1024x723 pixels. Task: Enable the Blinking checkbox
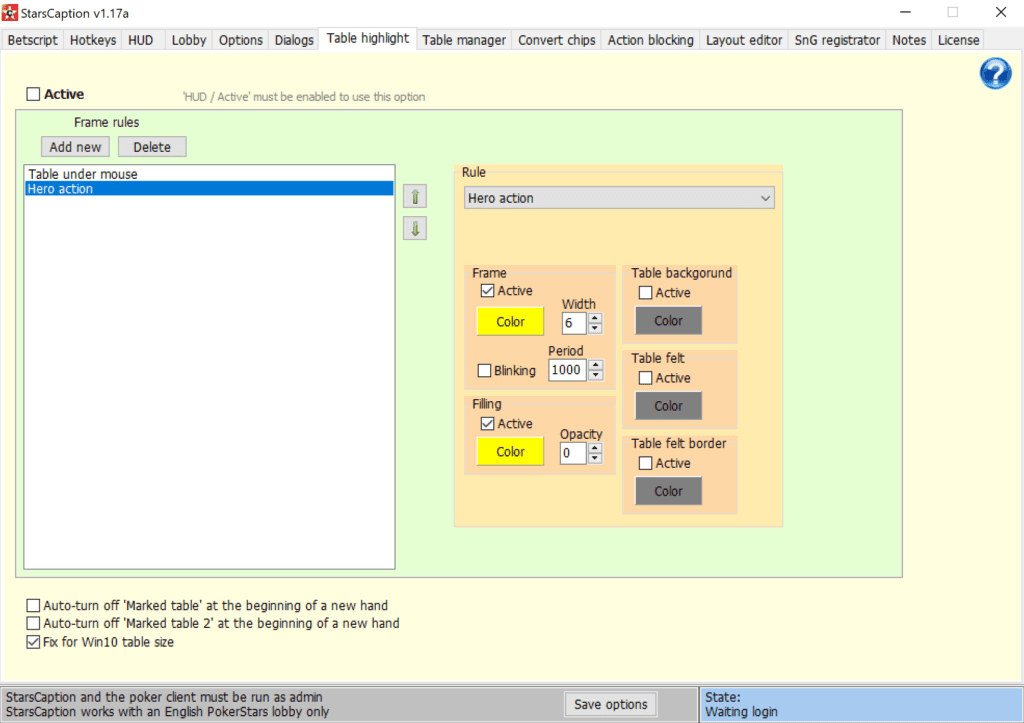tap(485, 370)
